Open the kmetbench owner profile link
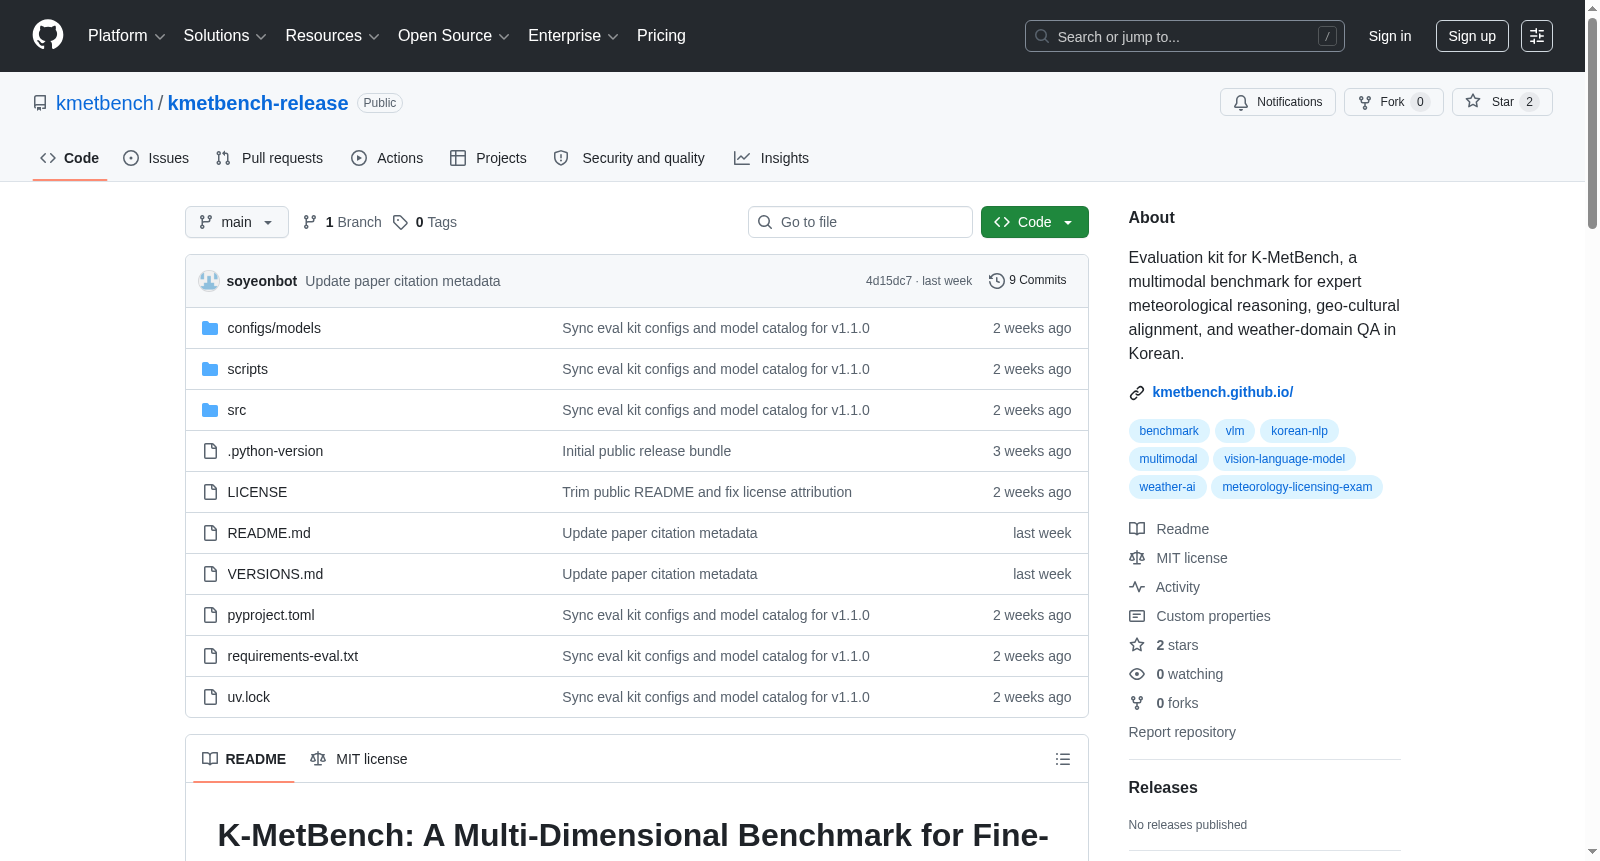The image size is (1600, 861). tap(105, 103)
